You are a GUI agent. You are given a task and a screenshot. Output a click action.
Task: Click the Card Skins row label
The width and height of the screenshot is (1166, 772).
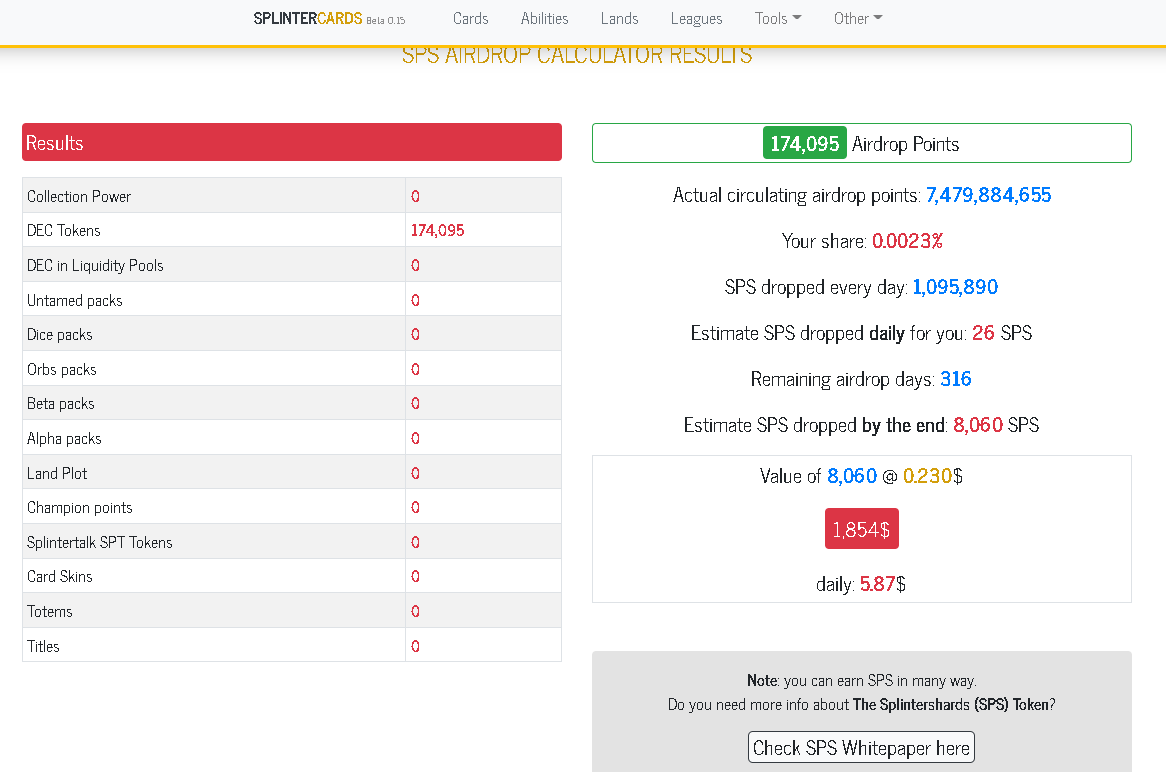point(59,577)
